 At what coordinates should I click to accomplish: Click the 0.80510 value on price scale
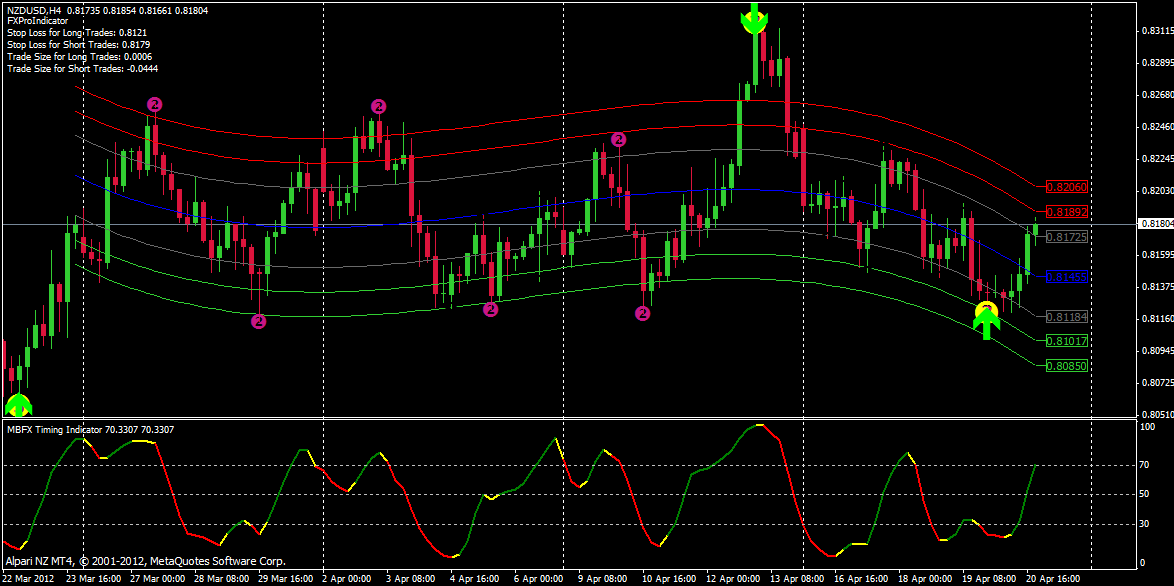pos(1156,414)
